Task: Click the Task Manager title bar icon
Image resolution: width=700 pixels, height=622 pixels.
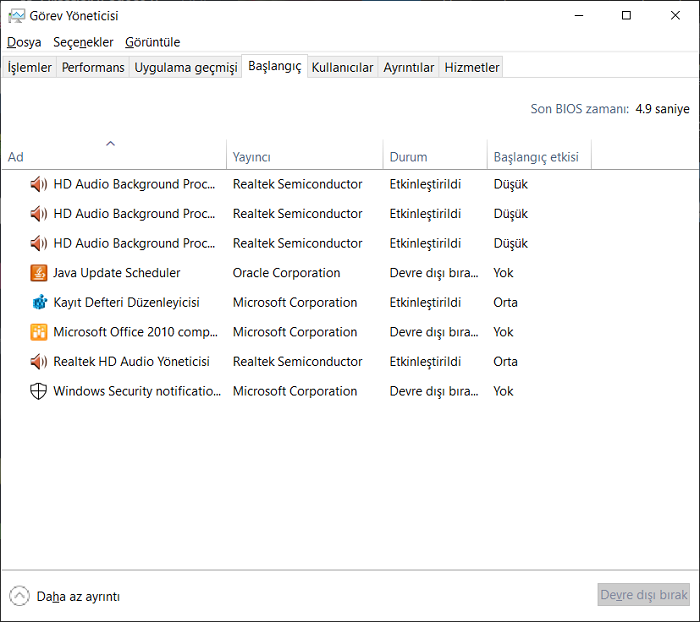Action: [x=17, y=16]
